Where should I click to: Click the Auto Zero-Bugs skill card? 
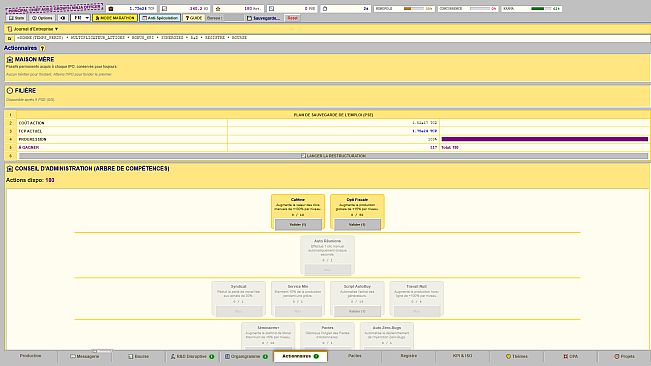pos(387,336)
